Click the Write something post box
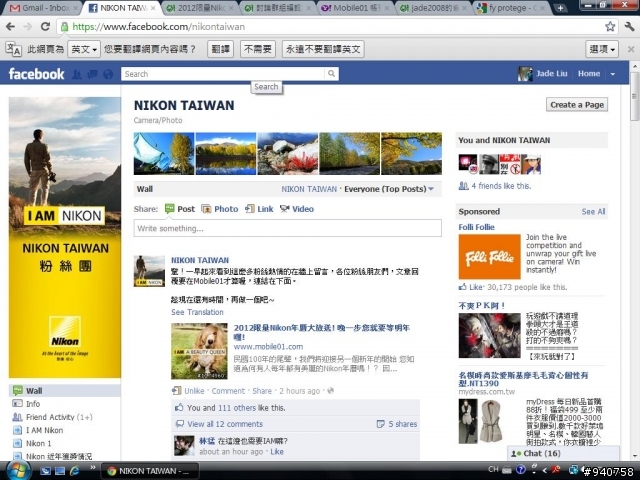Image resolution: width=640 pixels, height=480 pixels. 287,228
